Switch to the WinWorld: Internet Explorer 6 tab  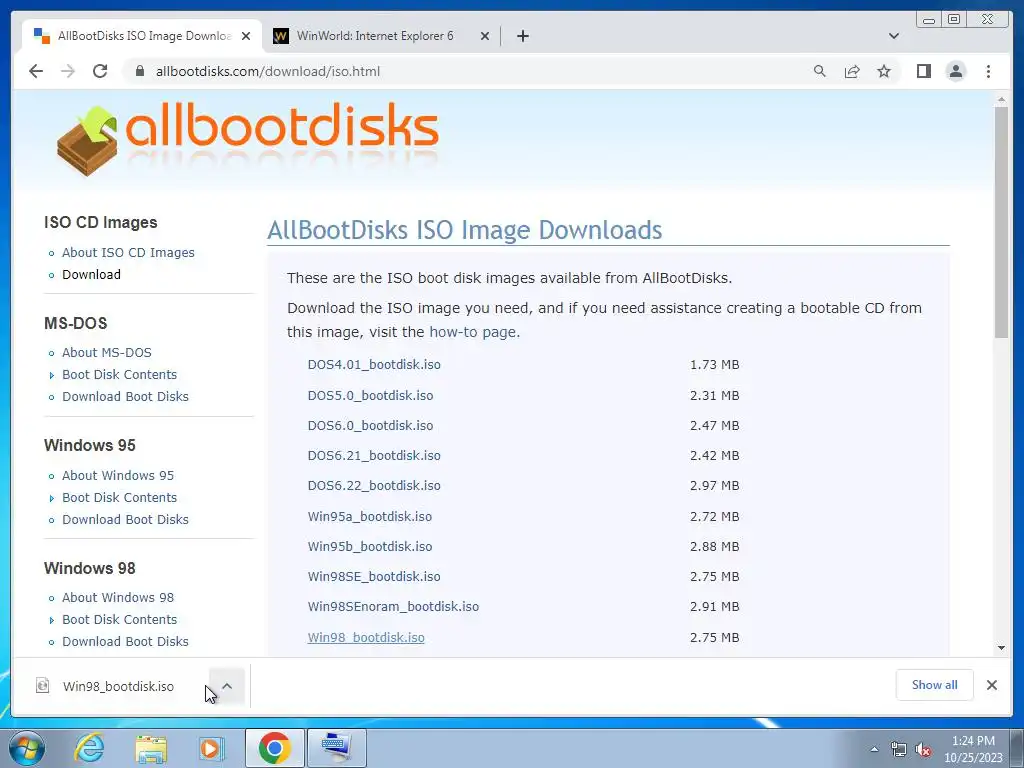click(374, 36)
